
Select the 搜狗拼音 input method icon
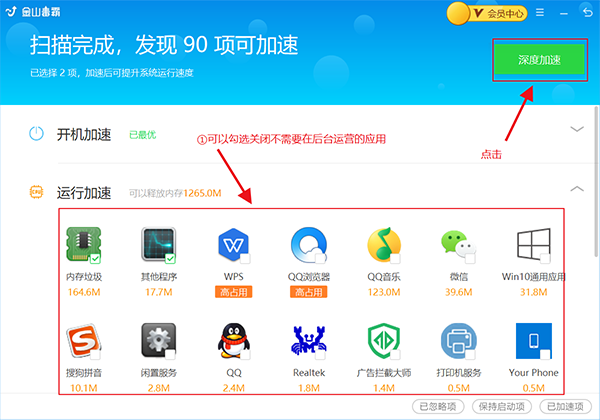pos(83,341)
